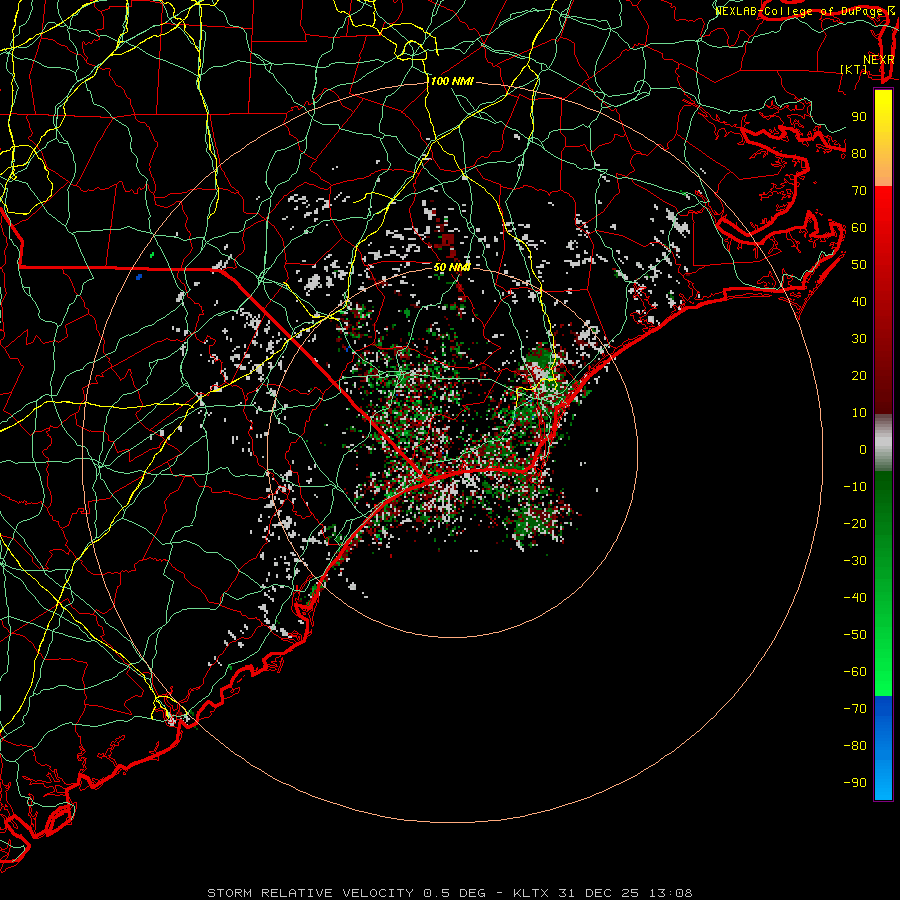Viewport: 900px width, 900px height.
Task: Click the 50 label on velocity scale
Action: [x=859, y=265]
